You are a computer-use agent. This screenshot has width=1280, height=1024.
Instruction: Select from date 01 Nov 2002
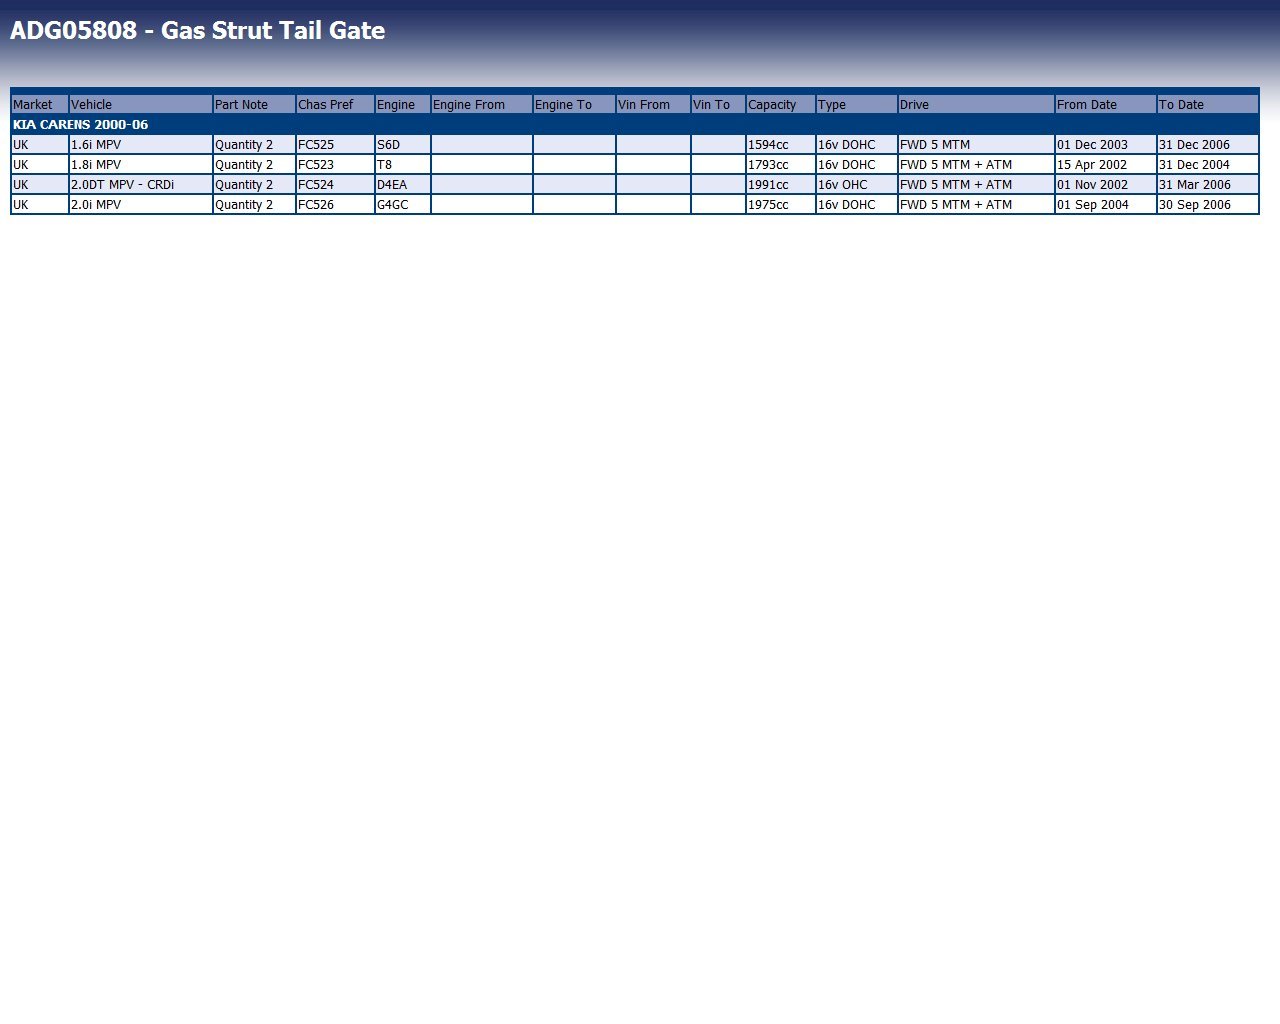pyautogui.click(x=1105, y=184)
